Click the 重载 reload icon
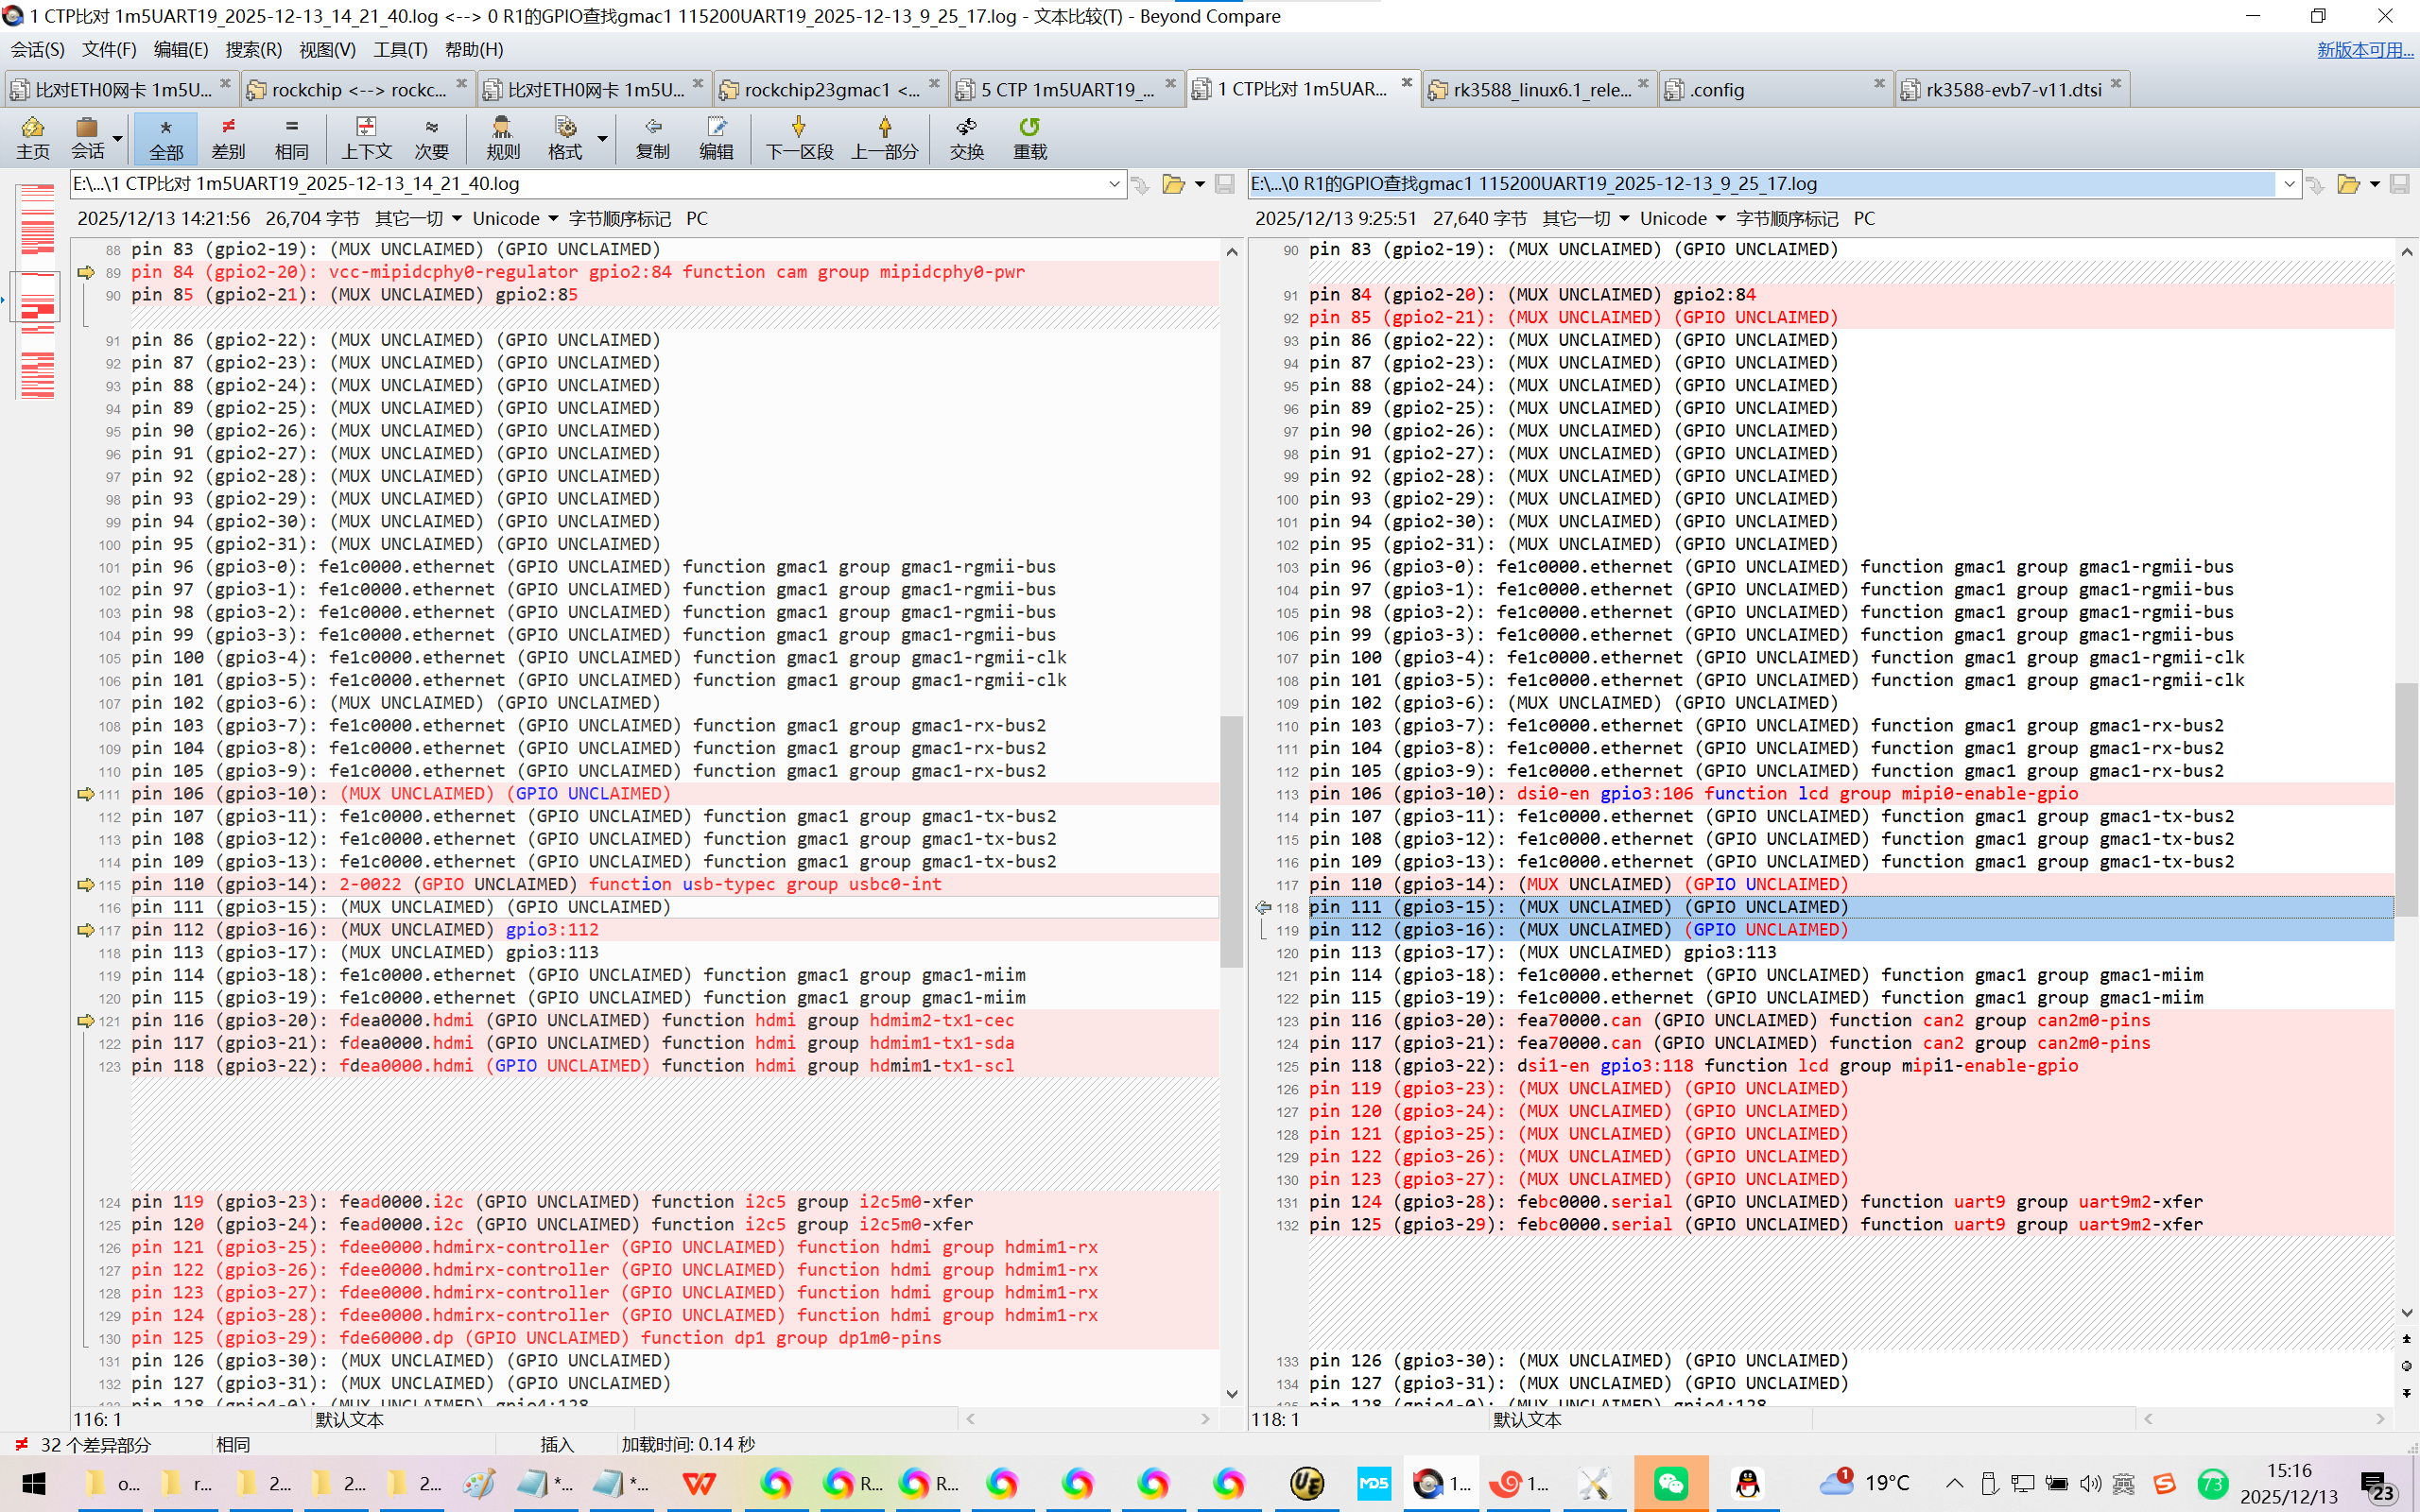This screenshot has height=1512, width=2420. click(1029, 137)
